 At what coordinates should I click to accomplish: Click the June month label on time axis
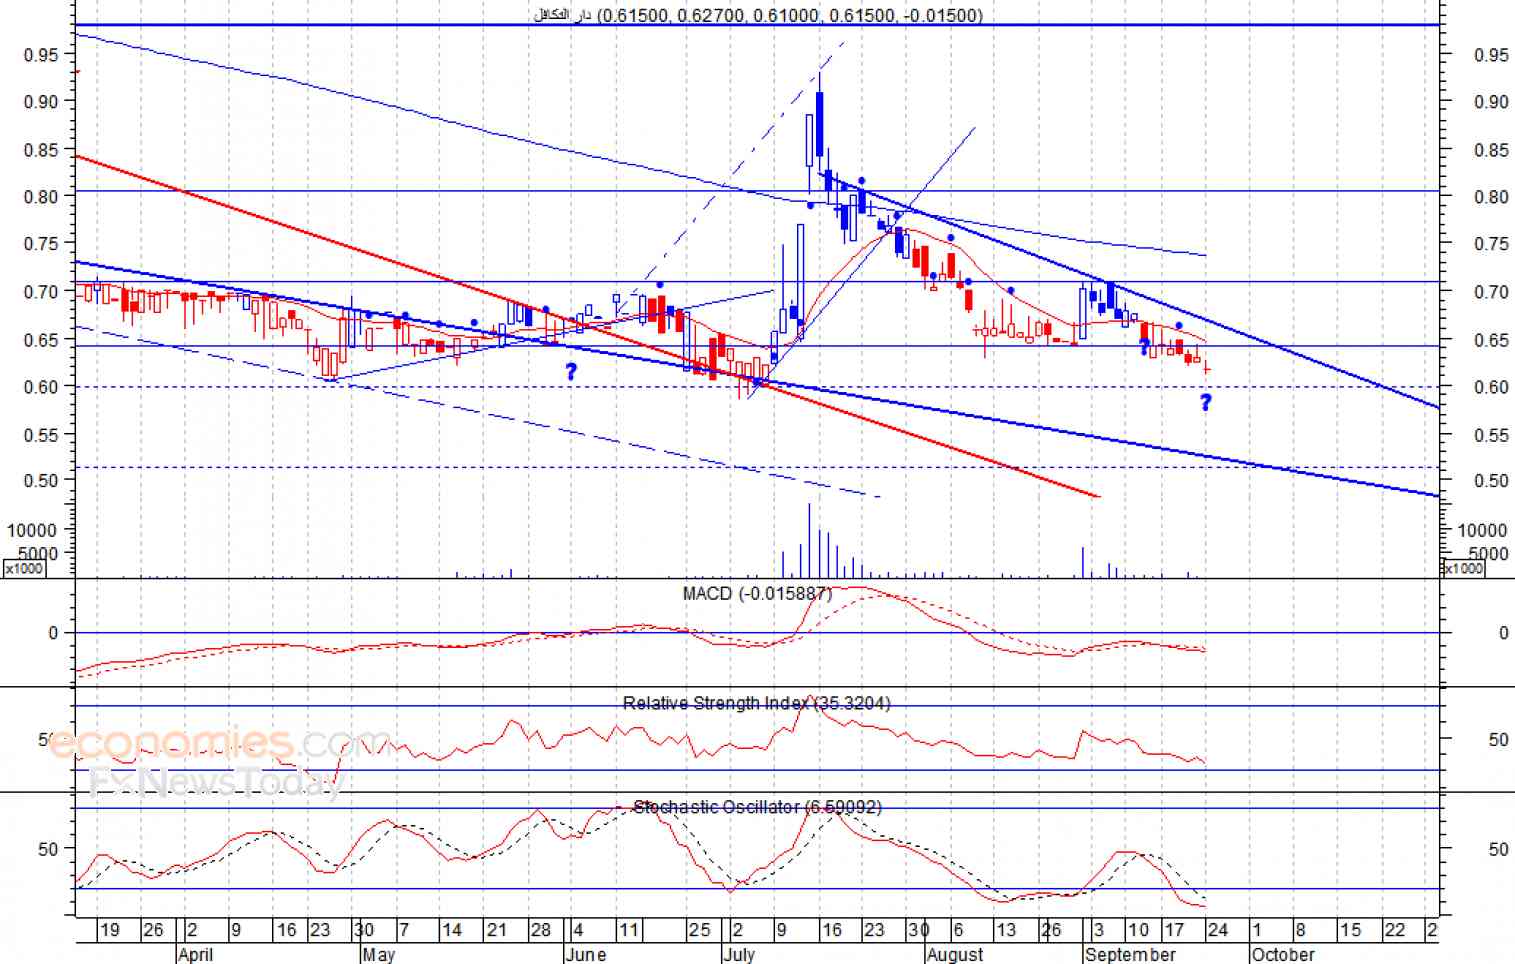point(586,954)
